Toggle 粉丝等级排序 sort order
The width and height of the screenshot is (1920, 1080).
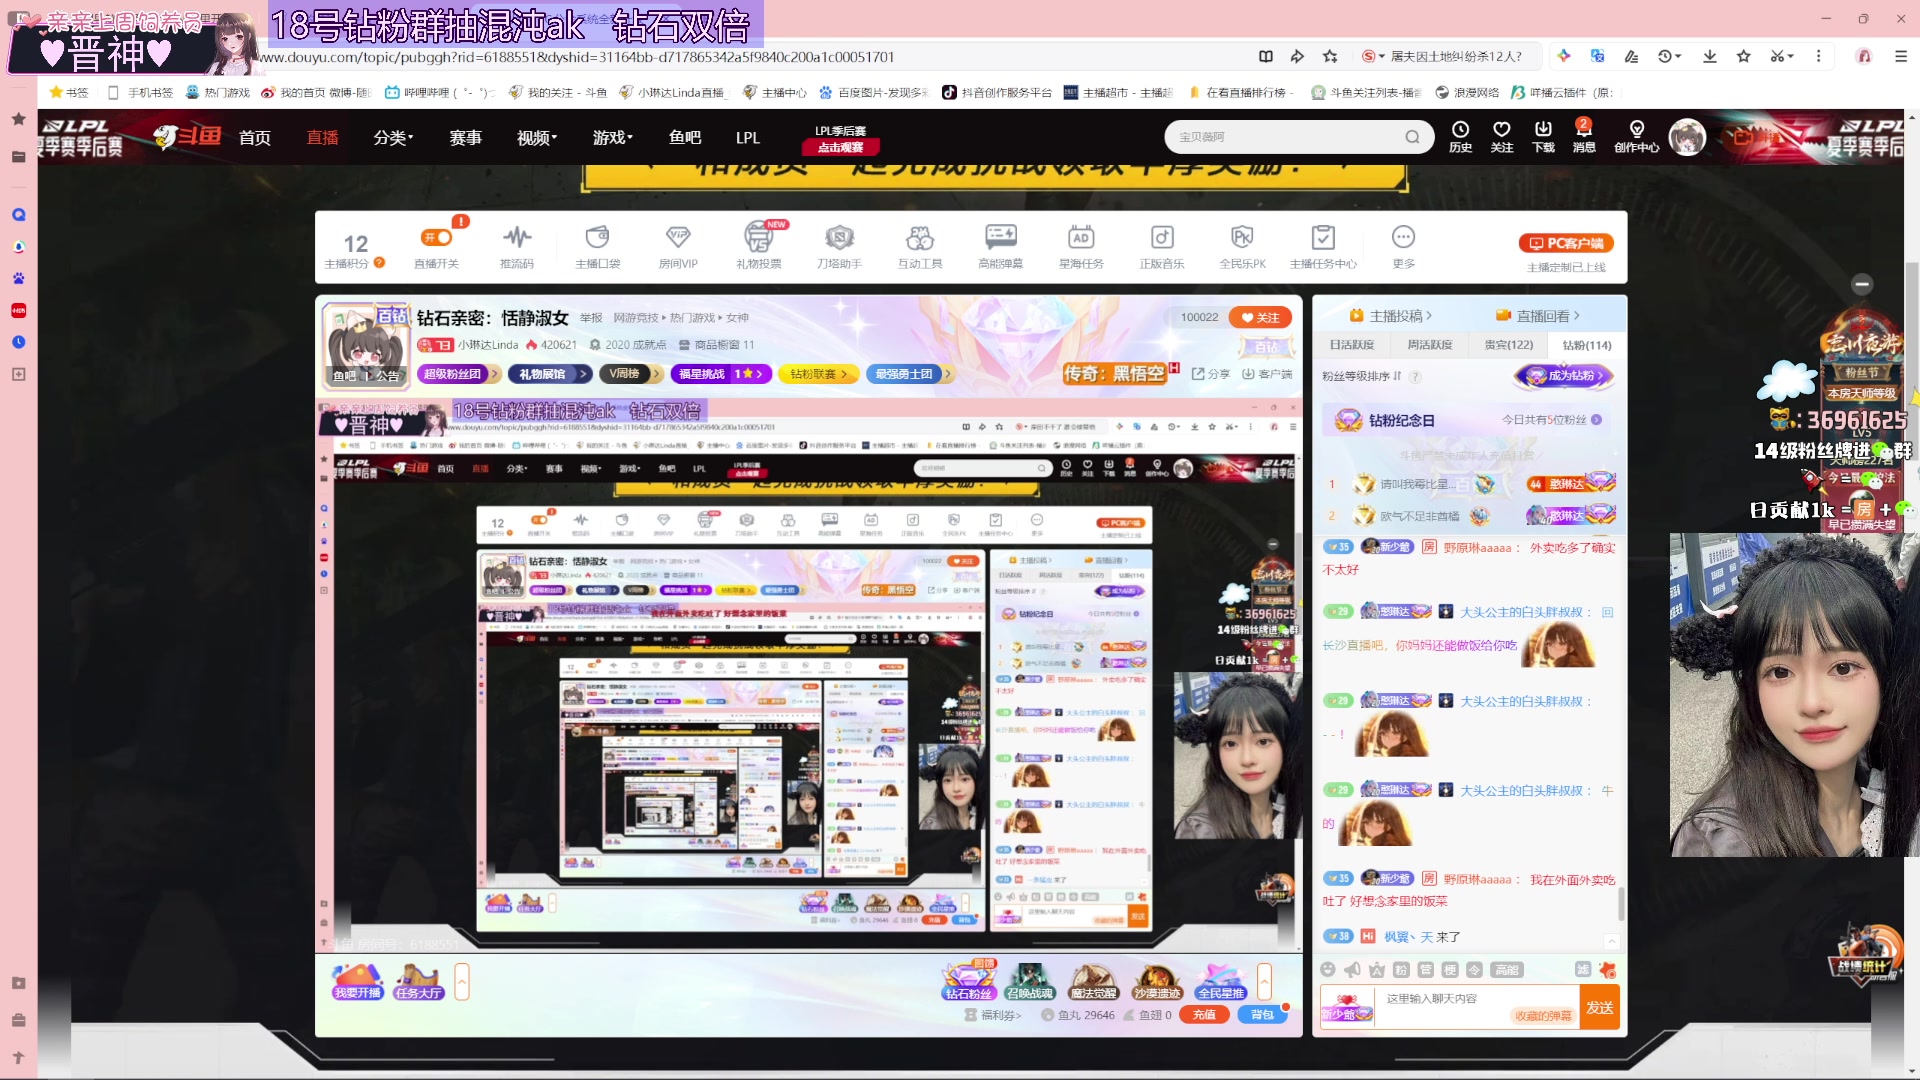[1362, 376]
